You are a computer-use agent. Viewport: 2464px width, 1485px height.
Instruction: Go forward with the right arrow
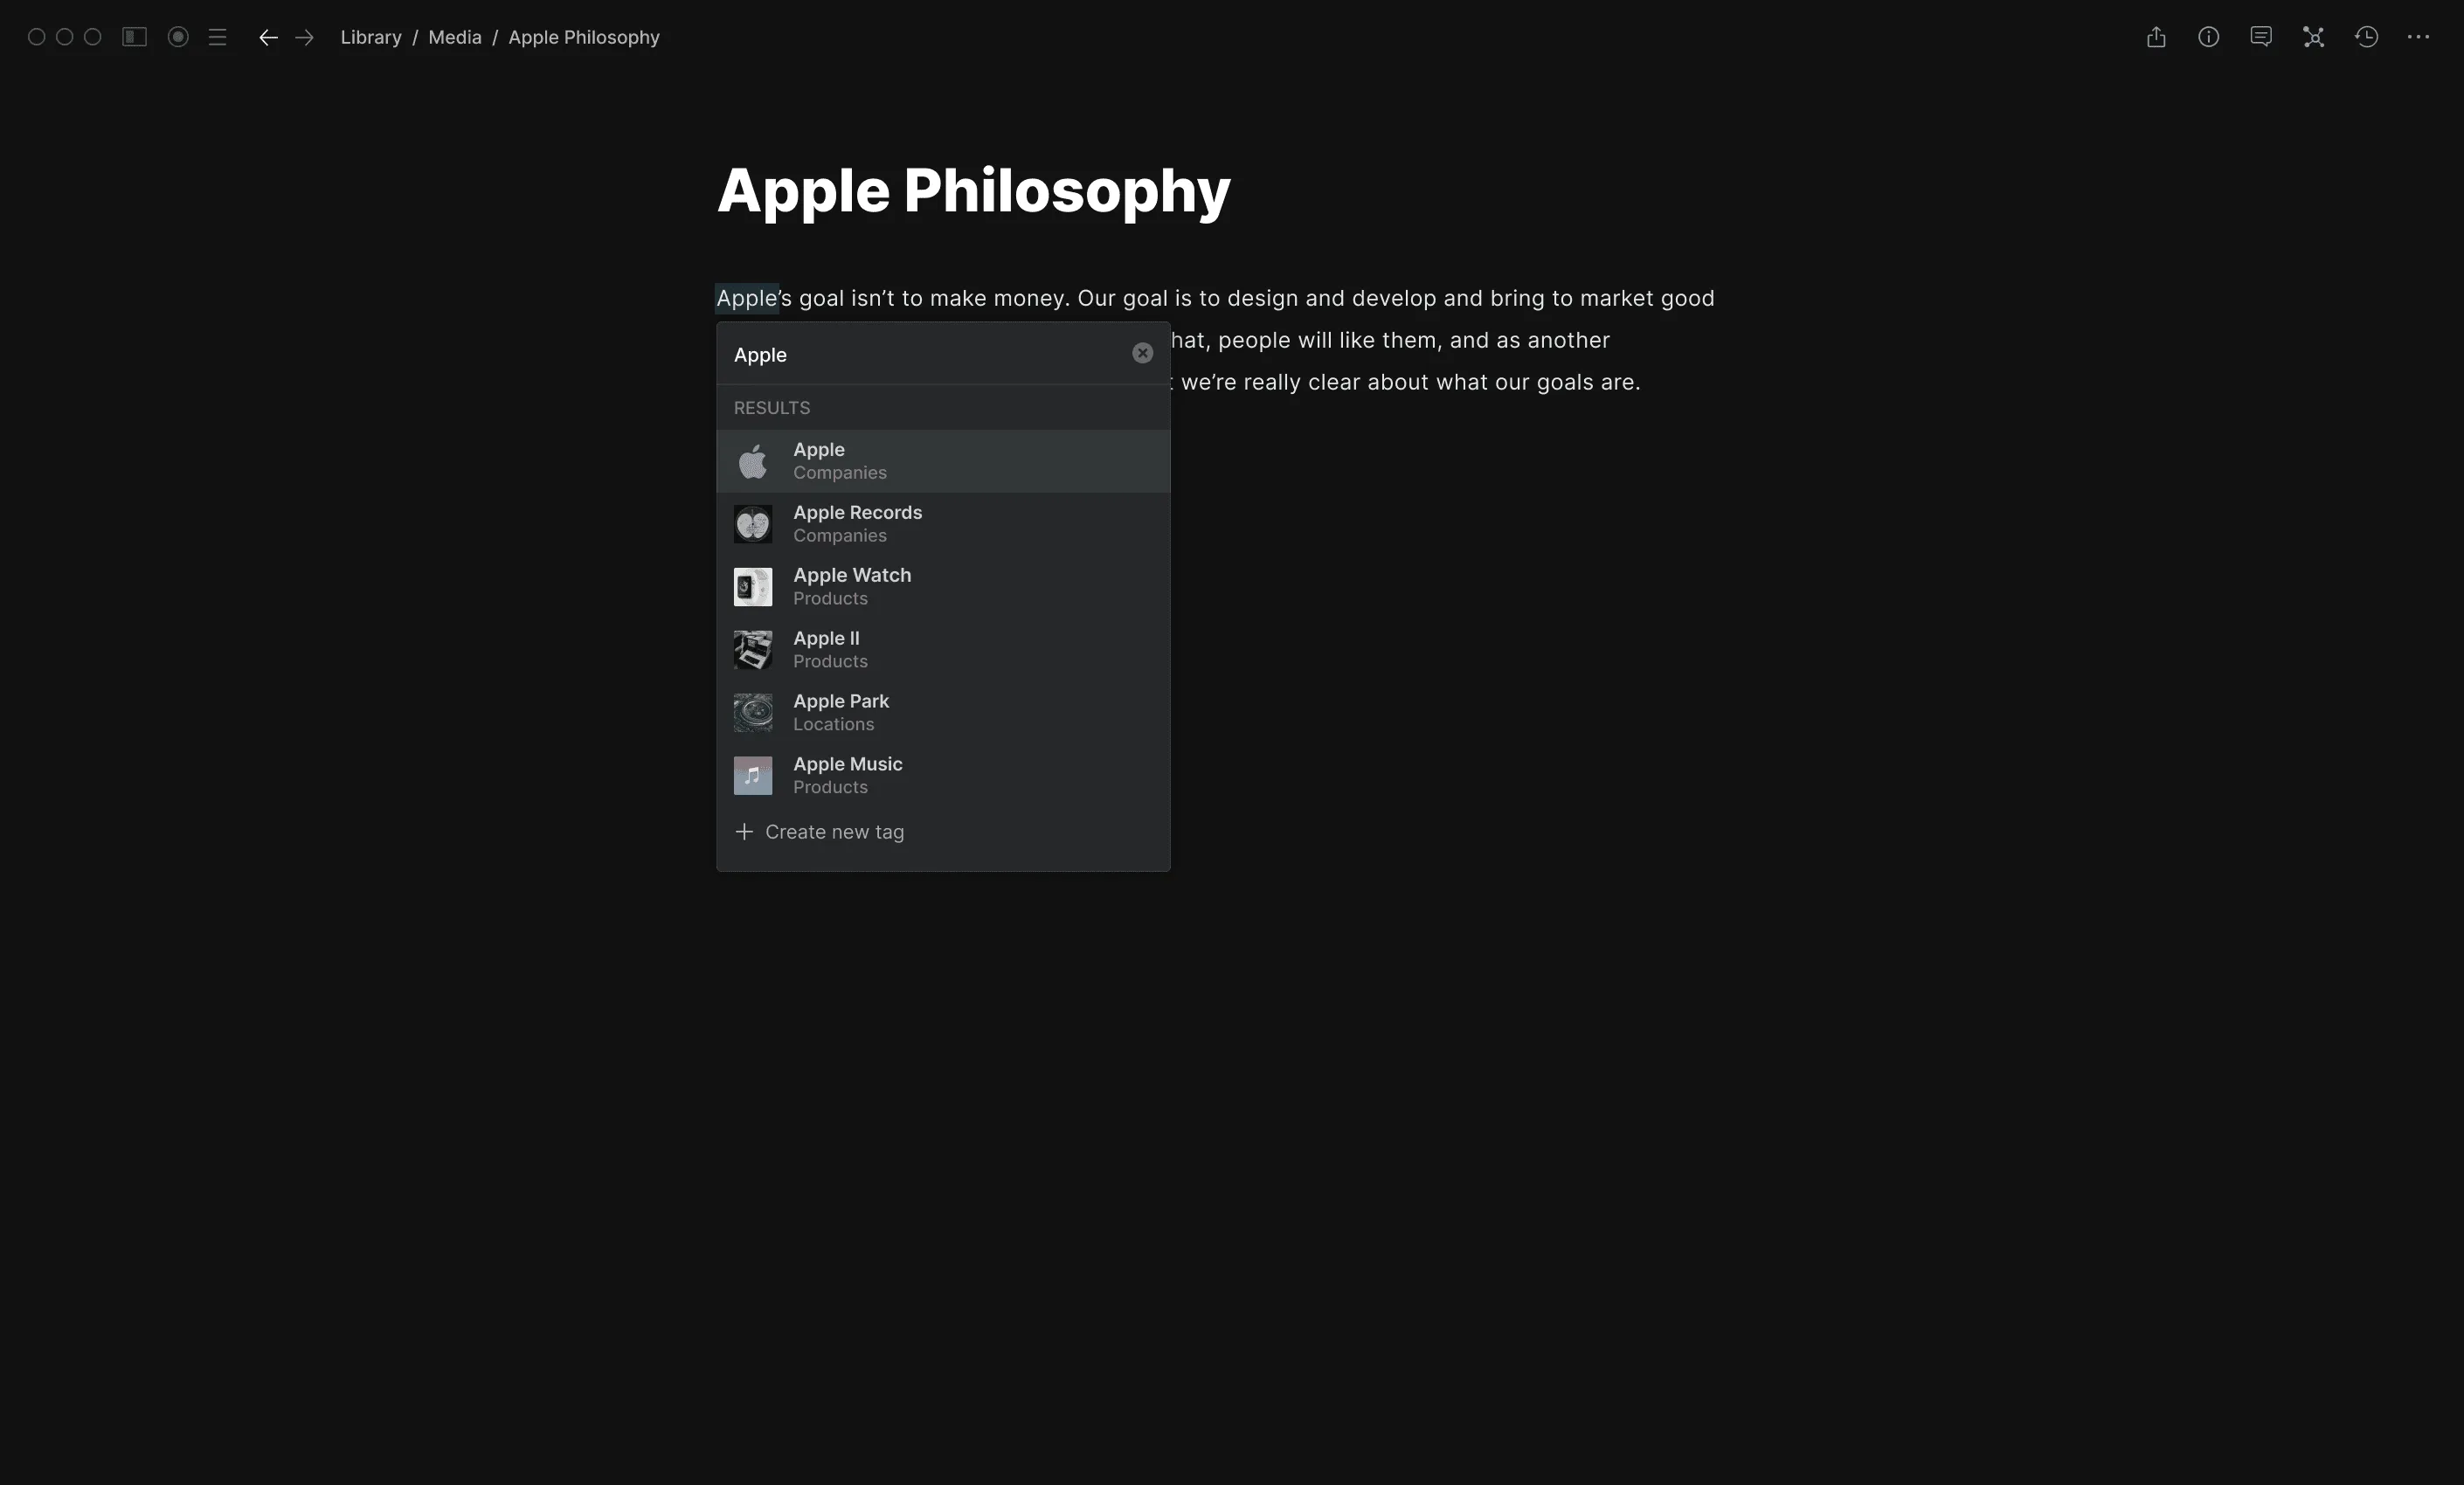click(x=305, y=37)
